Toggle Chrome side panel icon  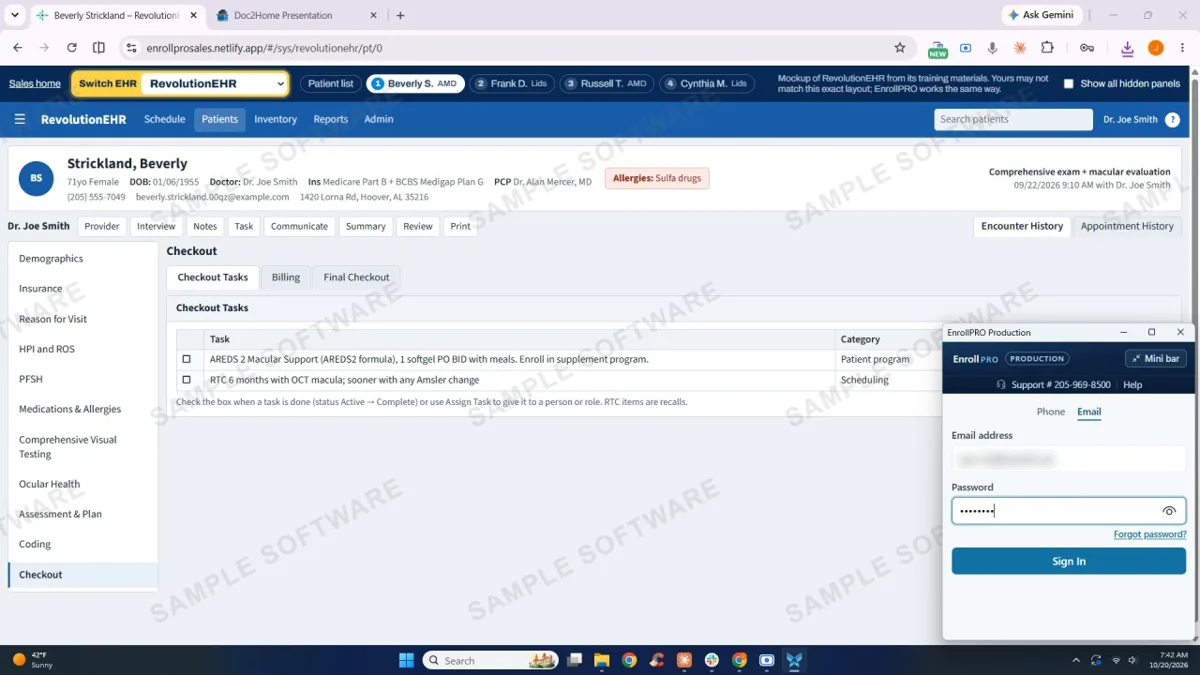click(x=99, y=47)
